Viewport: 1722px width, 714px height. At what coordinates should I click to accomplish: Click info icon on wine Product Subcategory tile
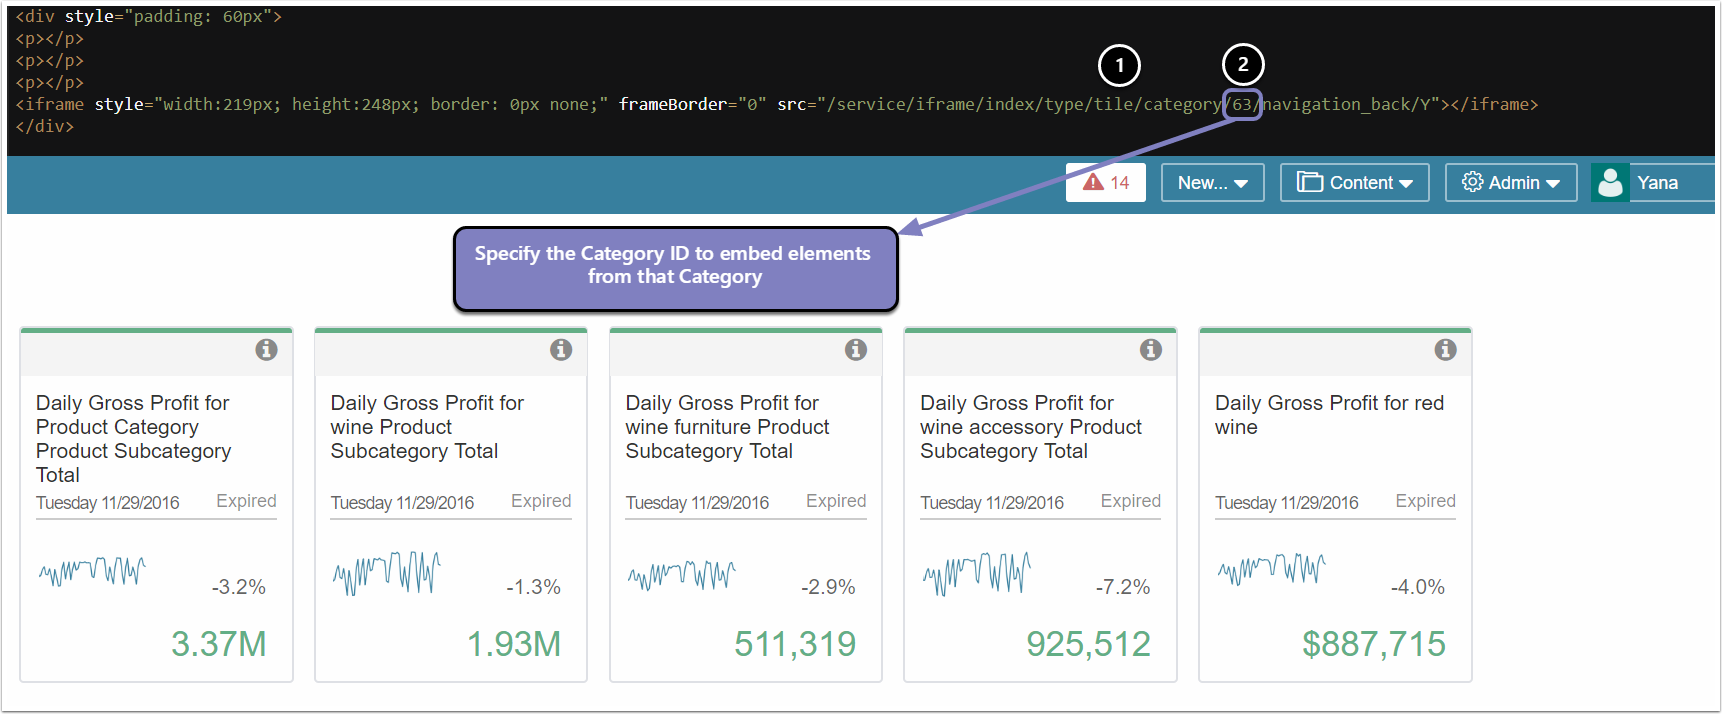click(x=561, y=350)
